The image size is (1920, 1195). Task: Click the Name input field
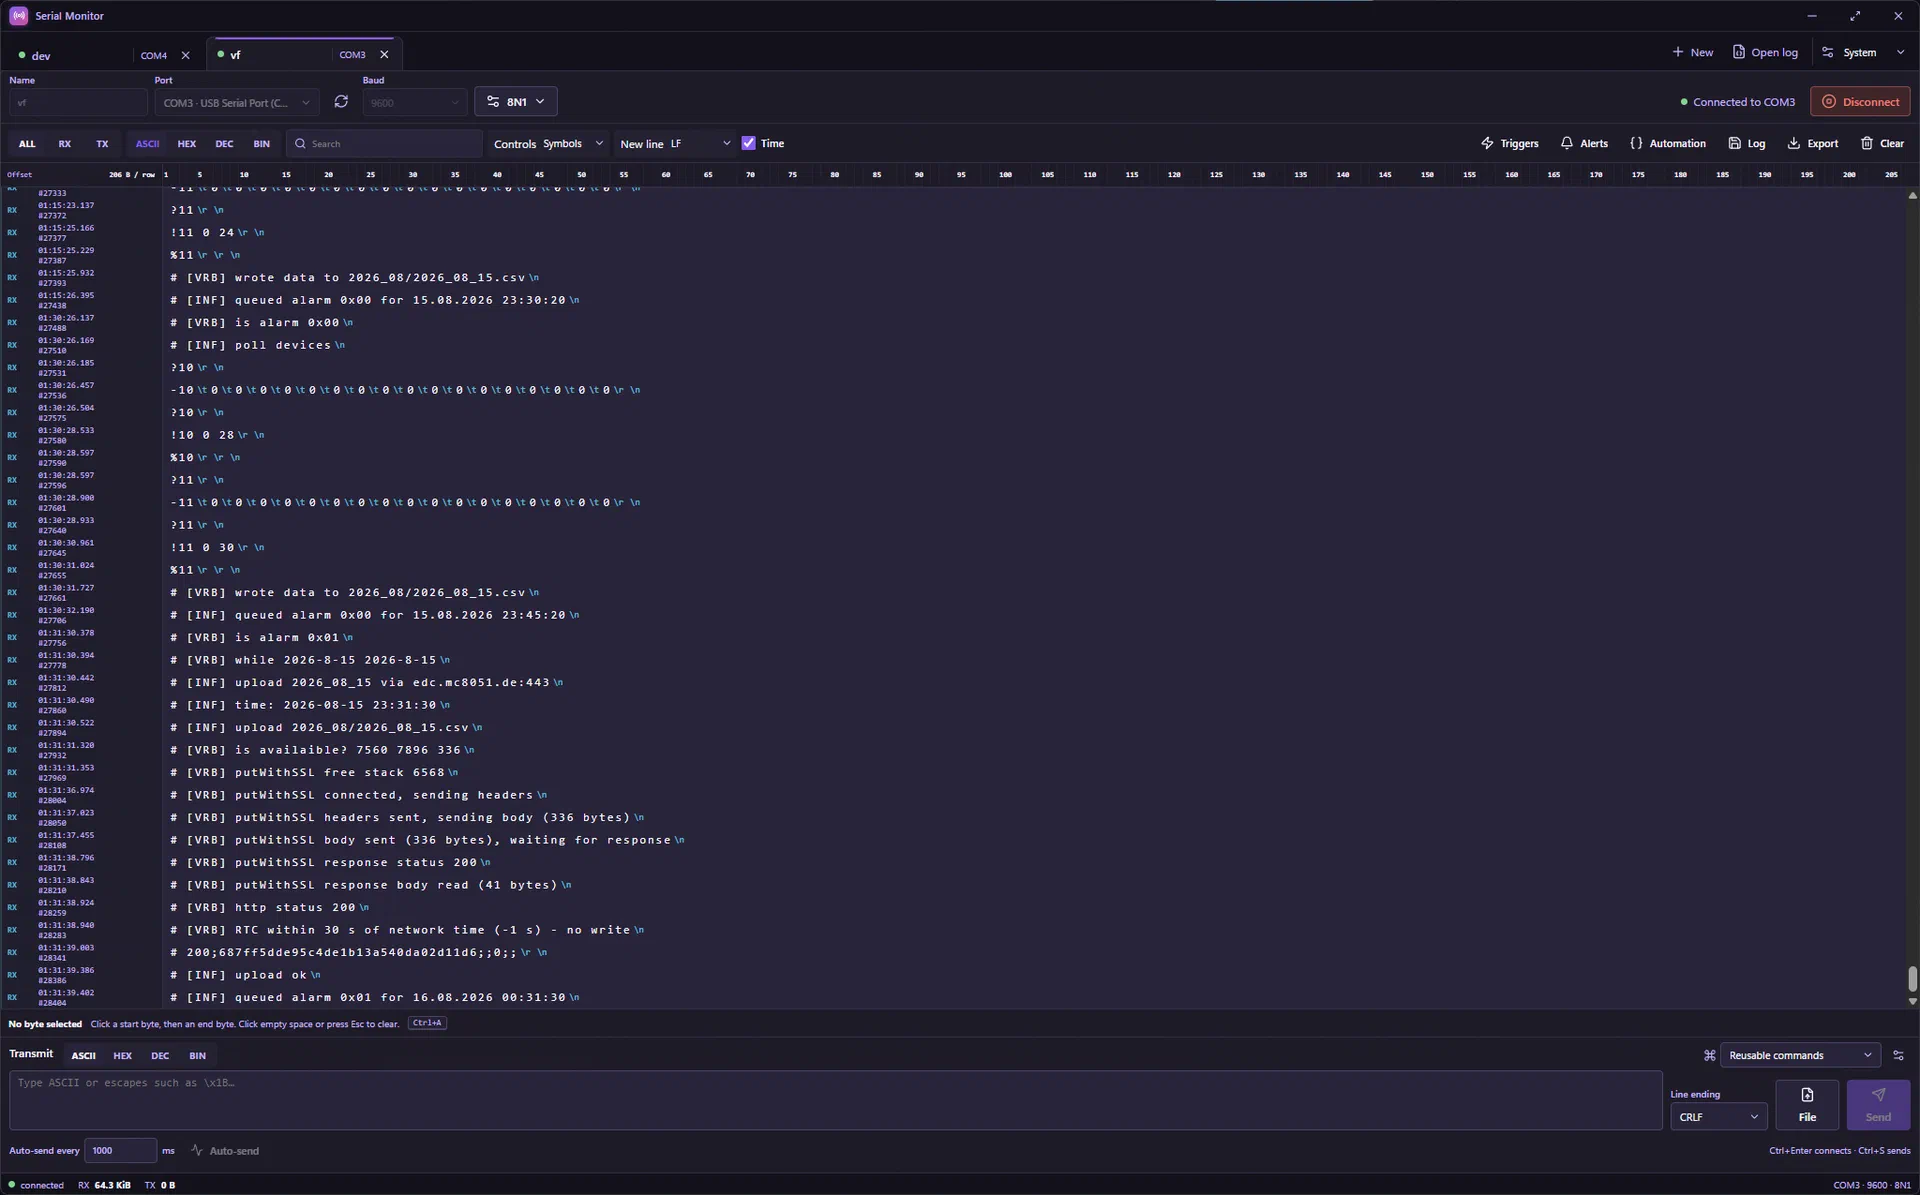(78, 103)
